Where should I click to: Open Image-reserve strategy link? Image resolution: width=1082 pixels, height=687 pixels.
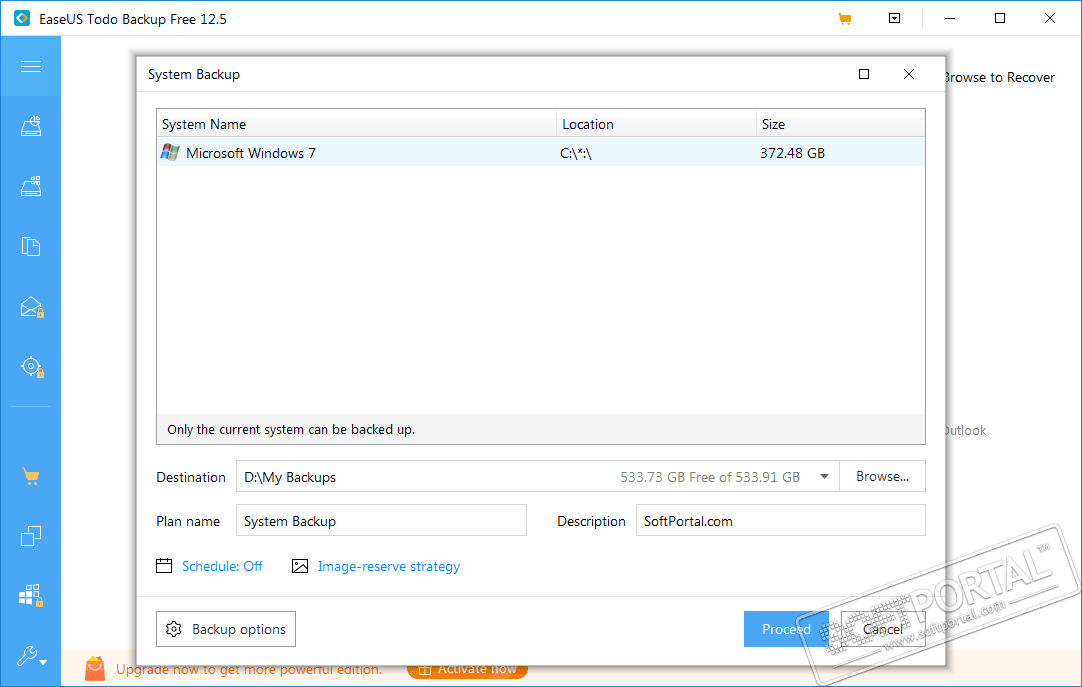[388, 566]
